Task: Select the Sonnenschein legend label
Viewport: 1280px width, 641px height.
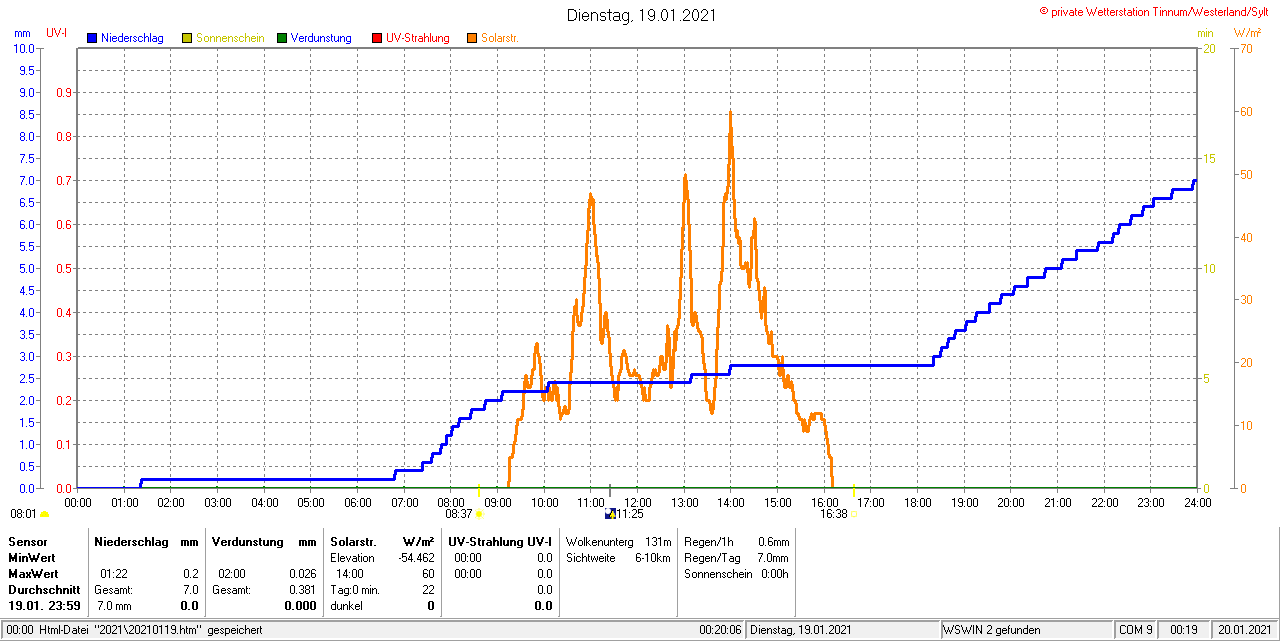Action: coord(230,38)
